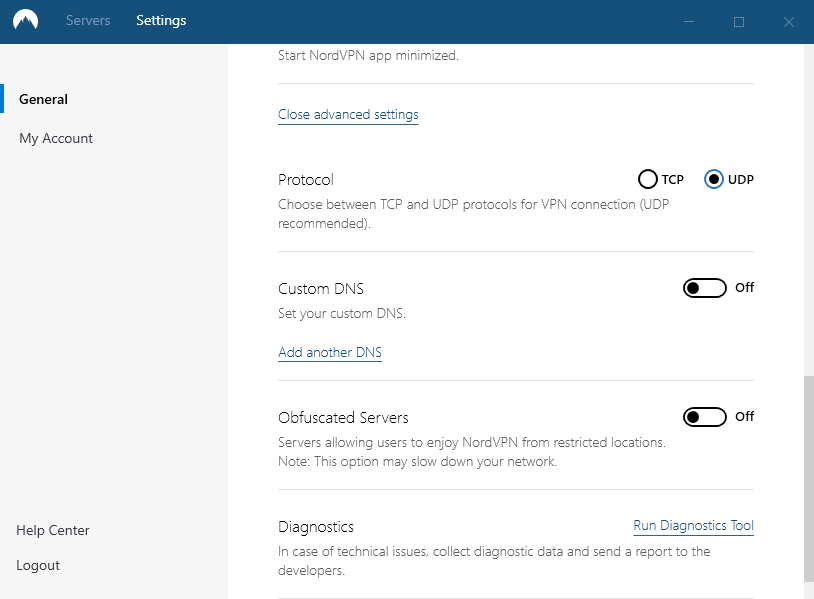Image resolution: width=814 pixels, height=599 pixels.
Task: Choose the UDP protocol radio button
Action: point(714,180)
